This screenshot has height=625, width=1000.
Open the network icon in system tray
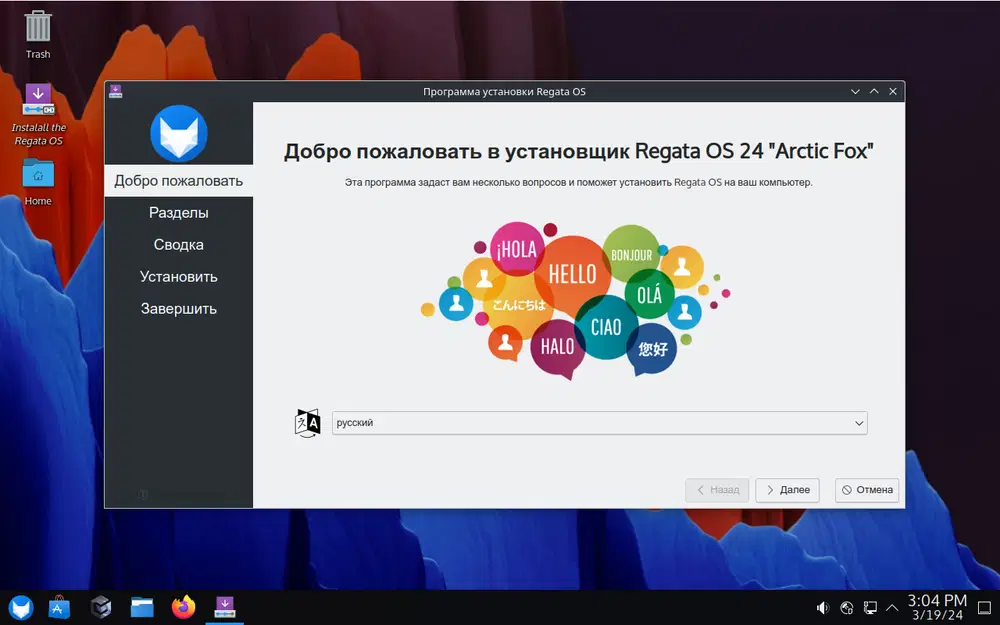point(846,608)
